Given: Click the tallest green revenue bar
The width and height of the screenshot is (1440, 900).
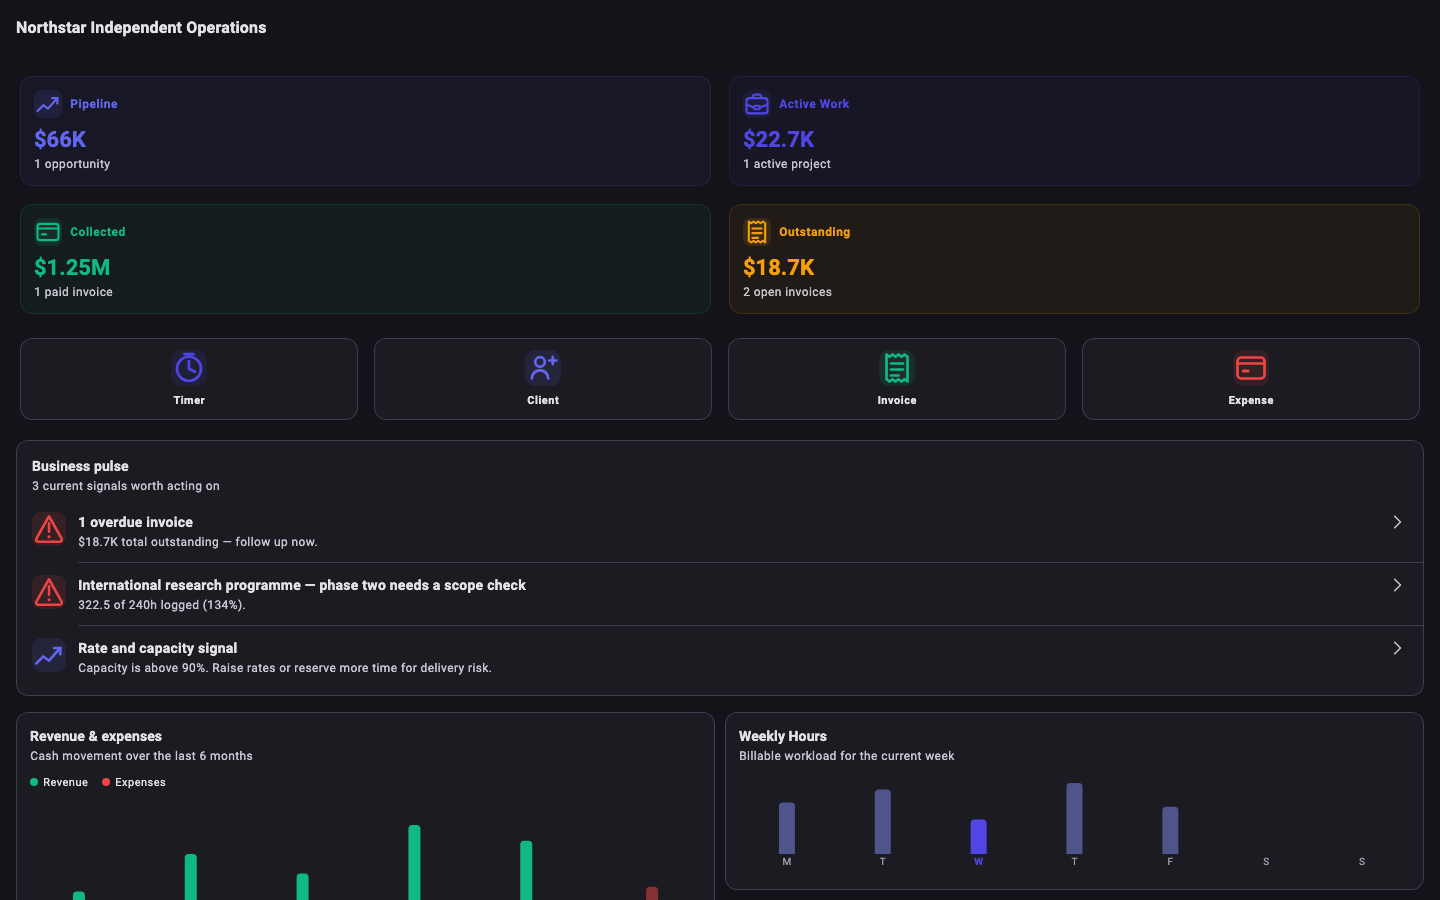Looking at the screenshot, I should [x=414, y=862].
